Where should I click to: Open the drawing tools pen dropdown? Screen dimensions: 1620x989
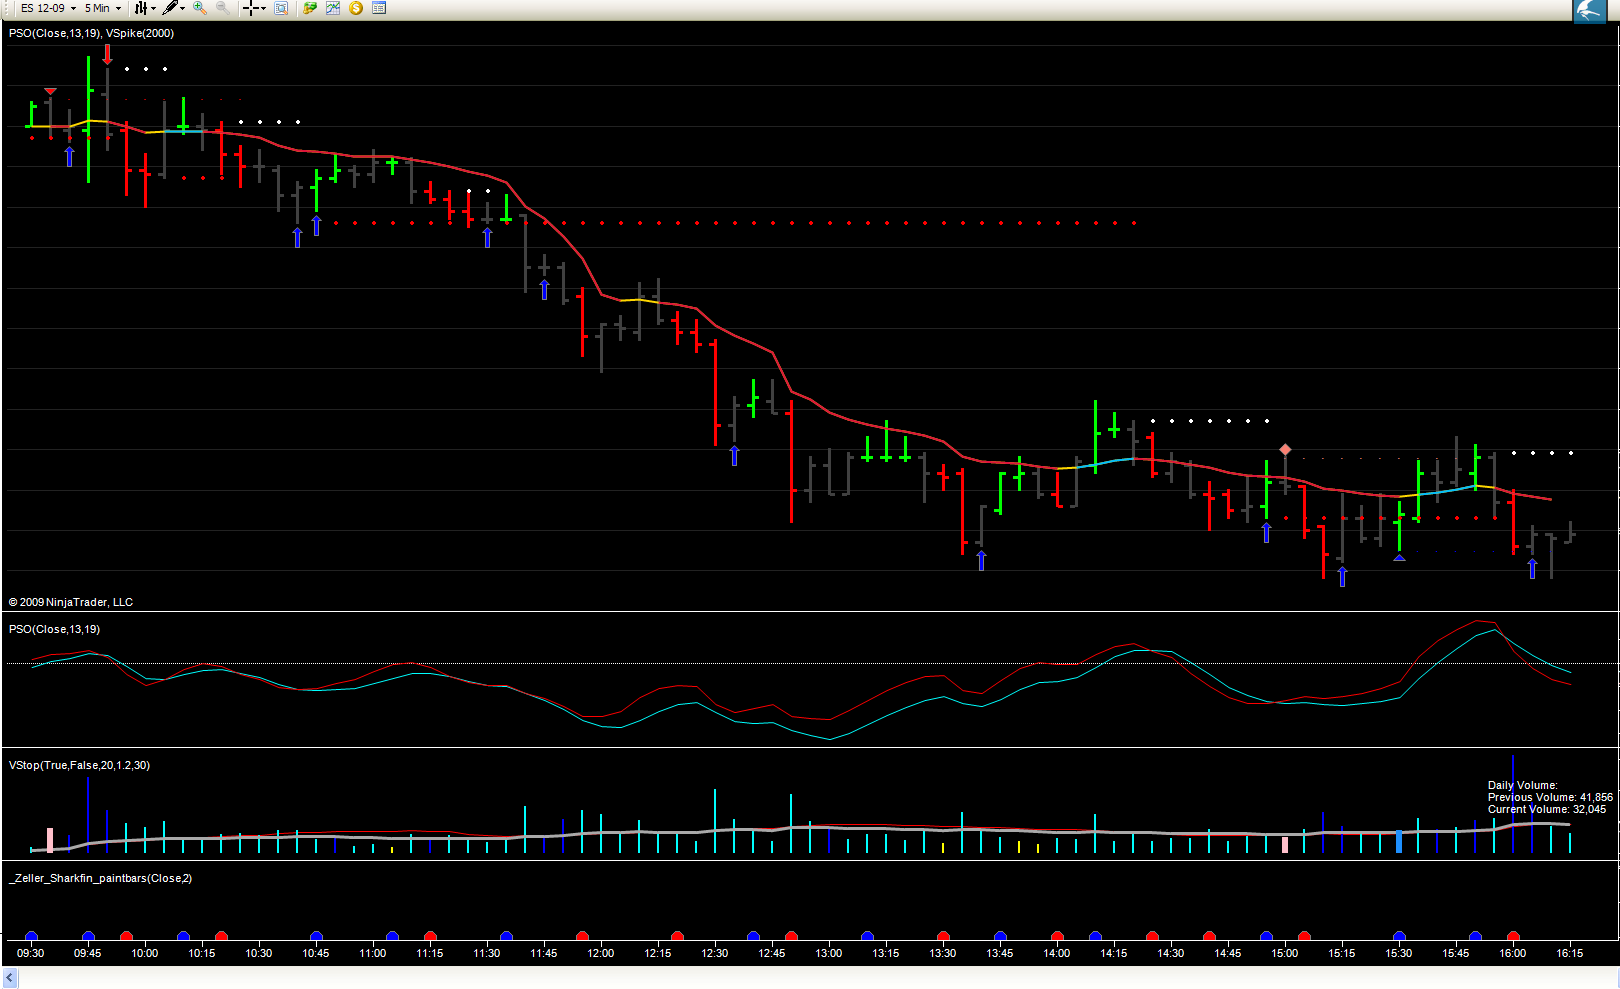[x=174, y=8]
